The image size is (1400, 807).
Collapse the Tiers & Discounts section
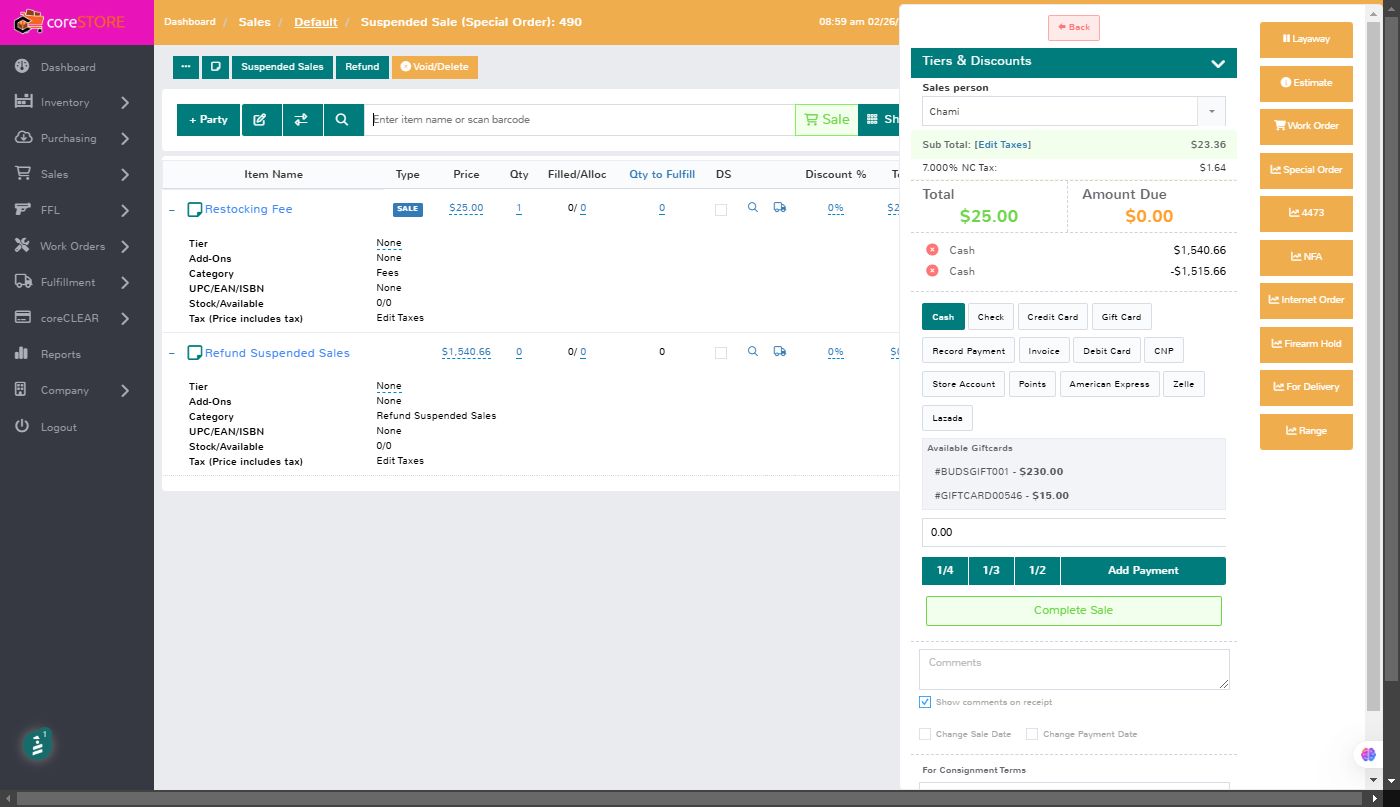click(x=1218, y=62)
